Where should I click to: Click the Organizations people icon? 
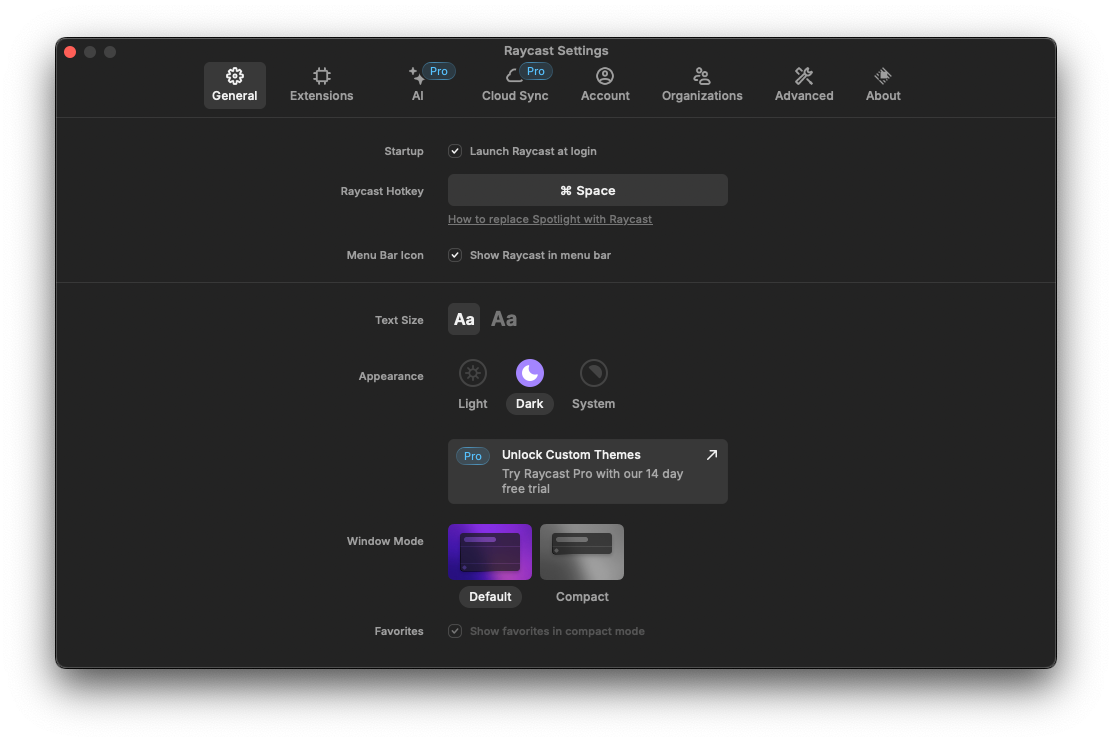701,76
